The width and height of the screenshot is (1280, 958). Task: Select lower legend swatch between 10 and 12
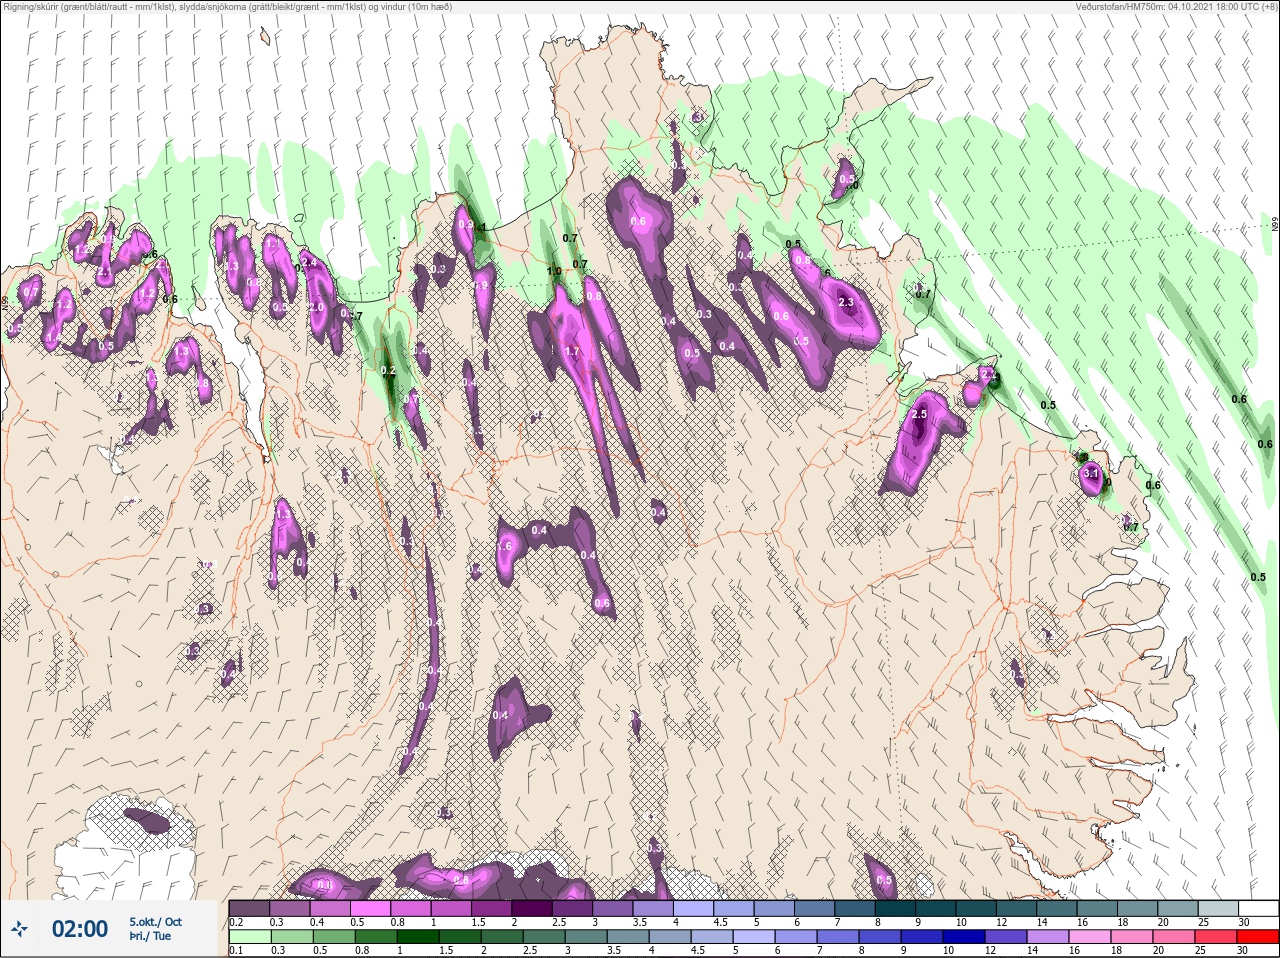pyautogui.click(x=964, y=937)
